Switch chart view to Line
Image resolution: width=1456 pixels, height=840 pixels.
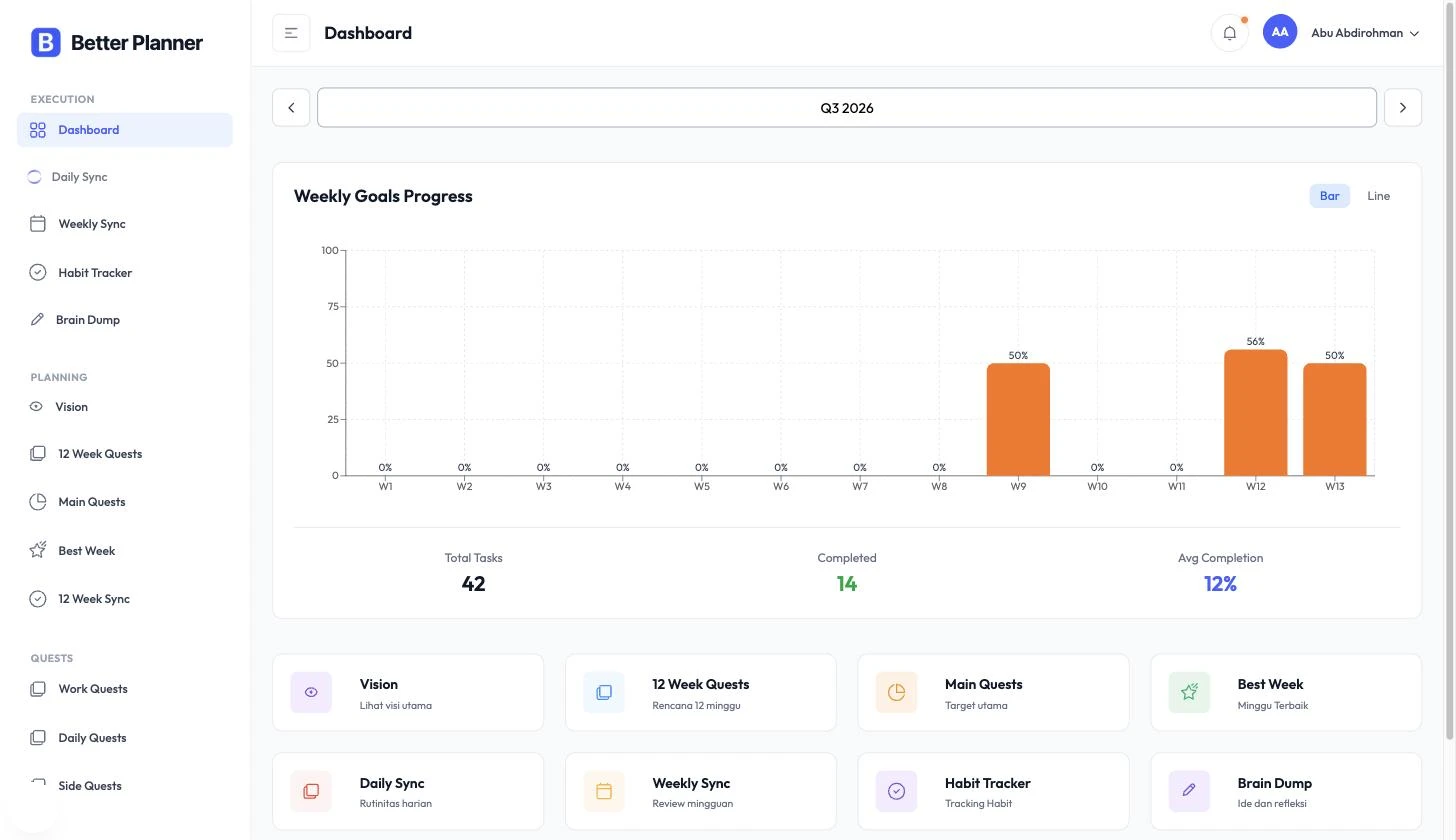pyautogui.click(x=1378, y=196)
